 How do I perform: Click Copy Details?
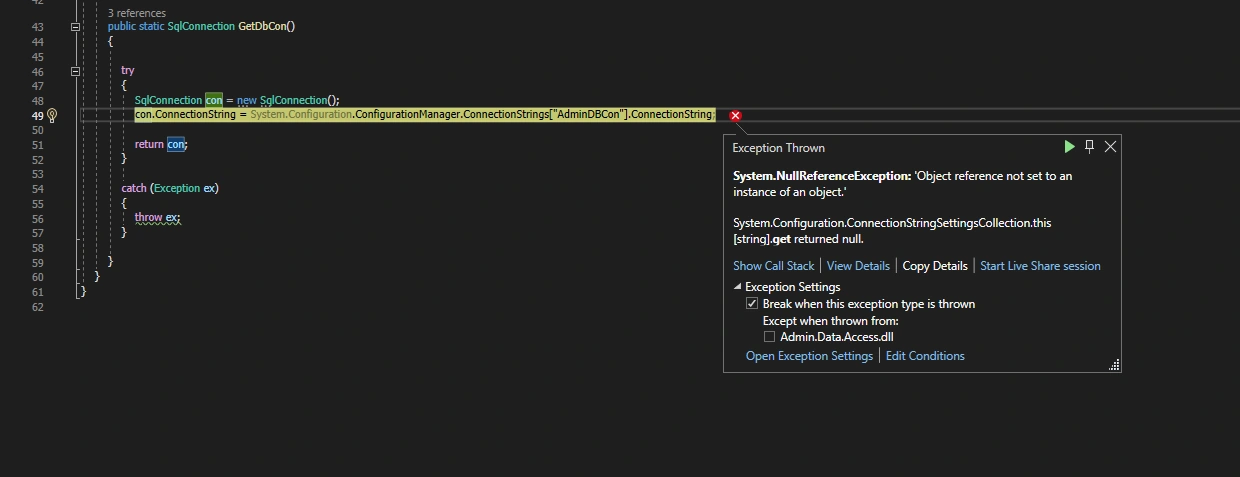point(935,266)
